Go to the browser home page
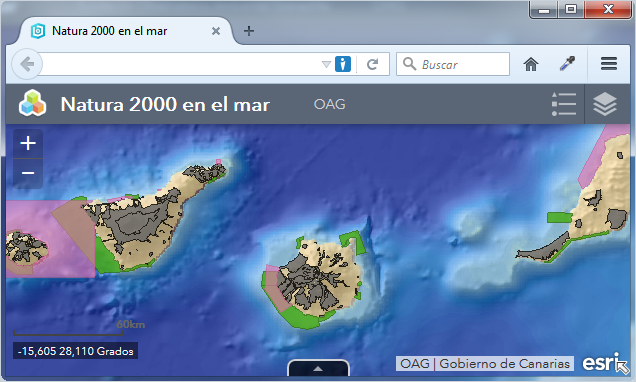 [x=531, y=64]
